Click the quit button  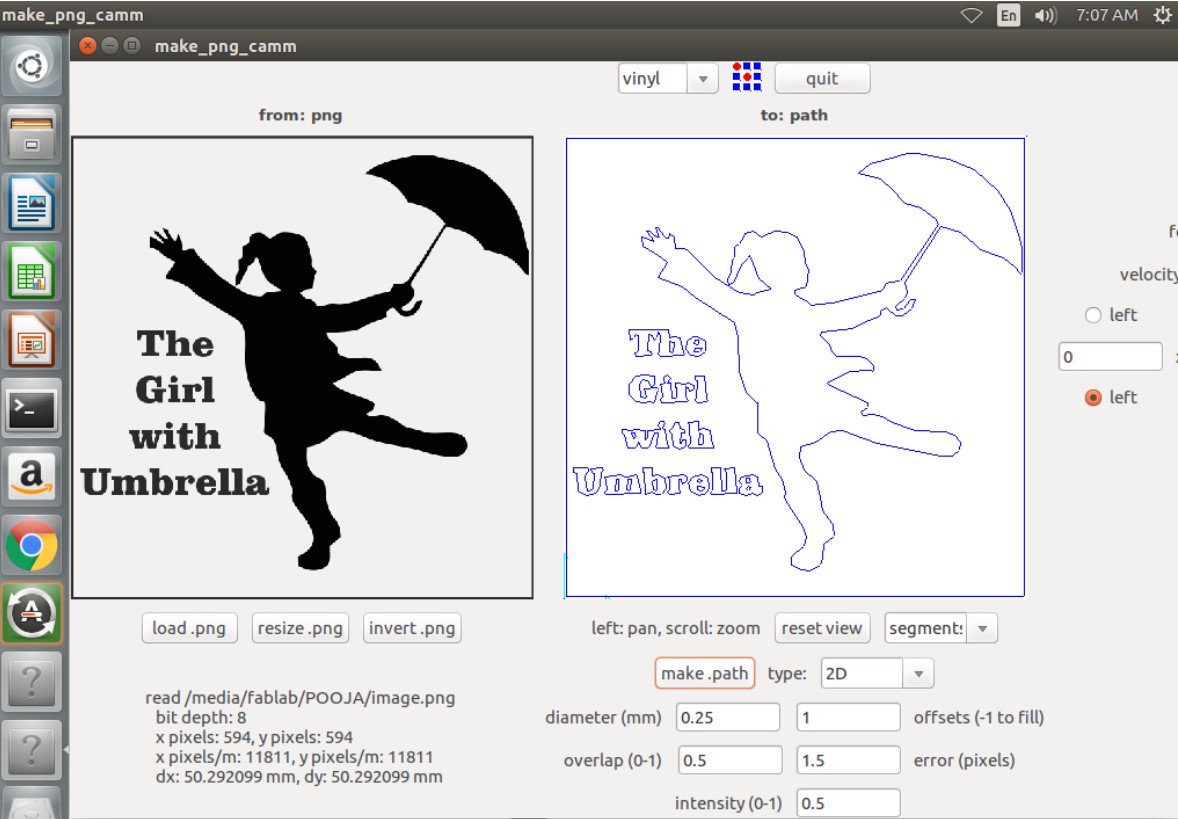point(822,78)
